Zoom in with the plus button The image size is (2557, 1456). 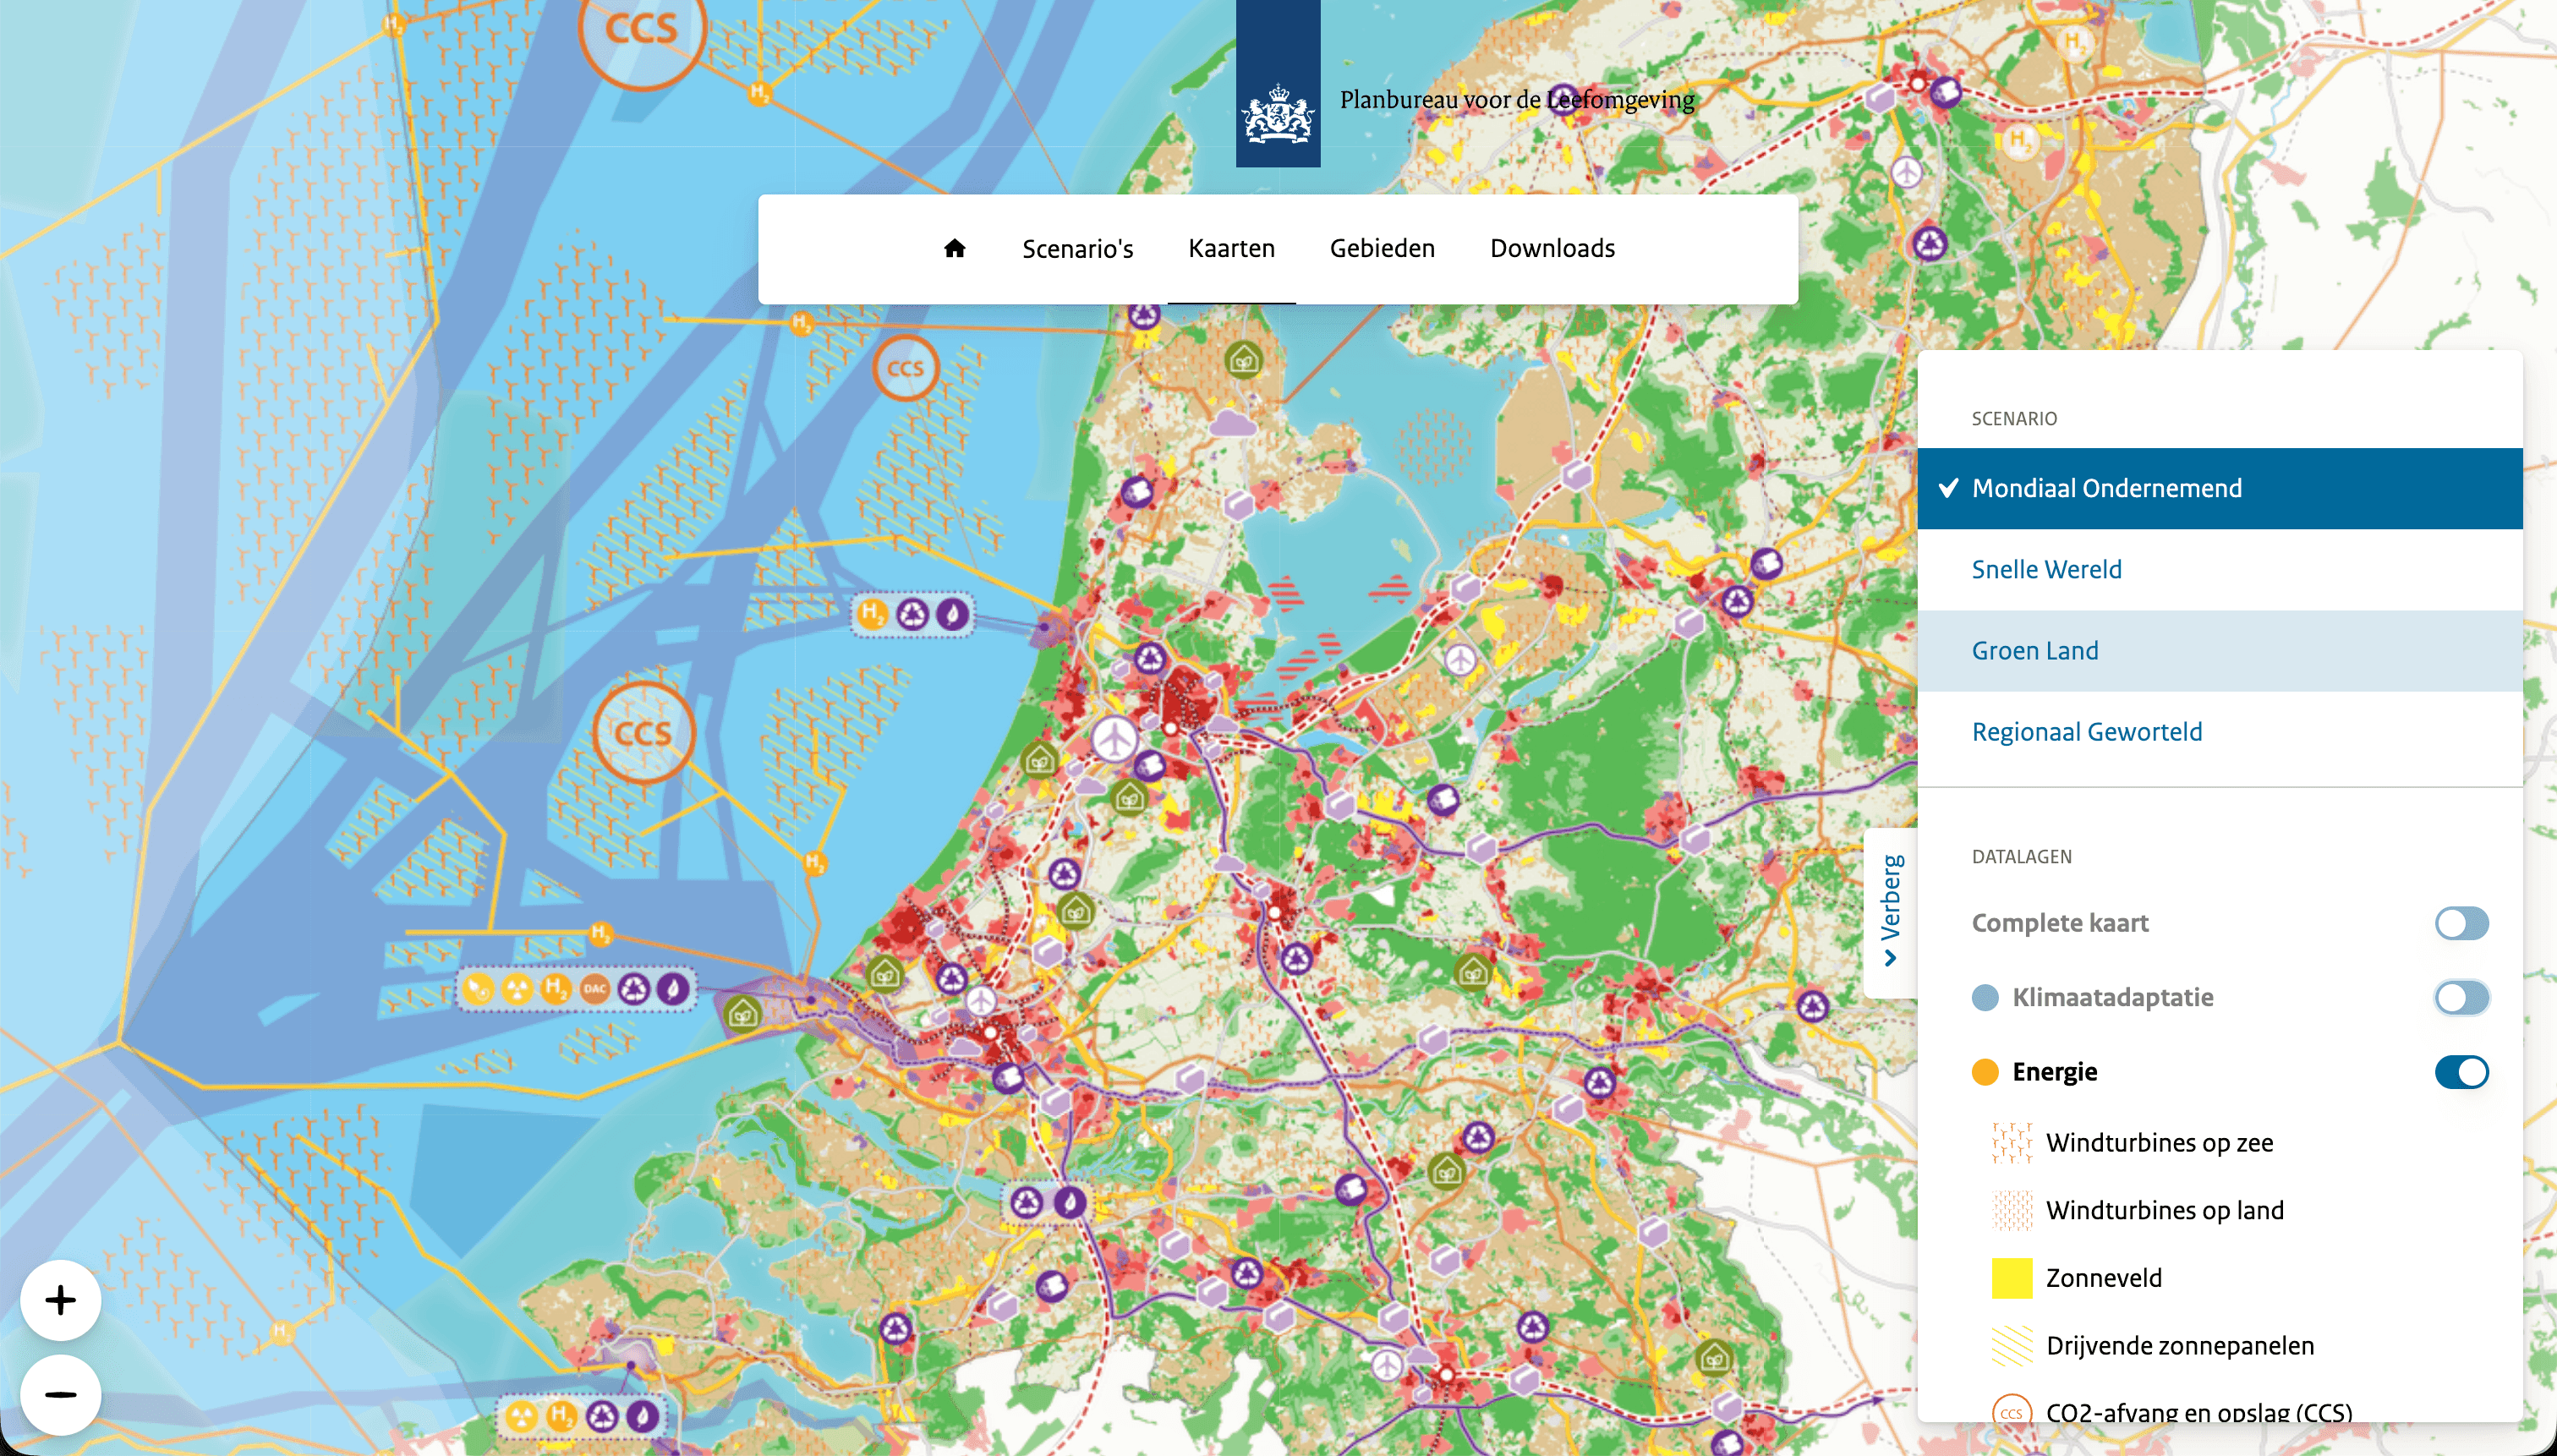pyautogui.click(x=60, y=1300)
